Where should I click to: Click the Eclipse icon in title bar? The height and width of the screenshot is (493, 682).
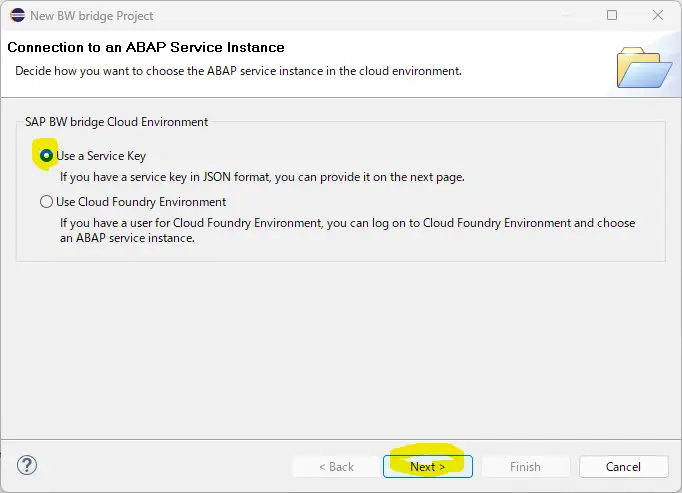pyautogui.click(x=17, y=15)
